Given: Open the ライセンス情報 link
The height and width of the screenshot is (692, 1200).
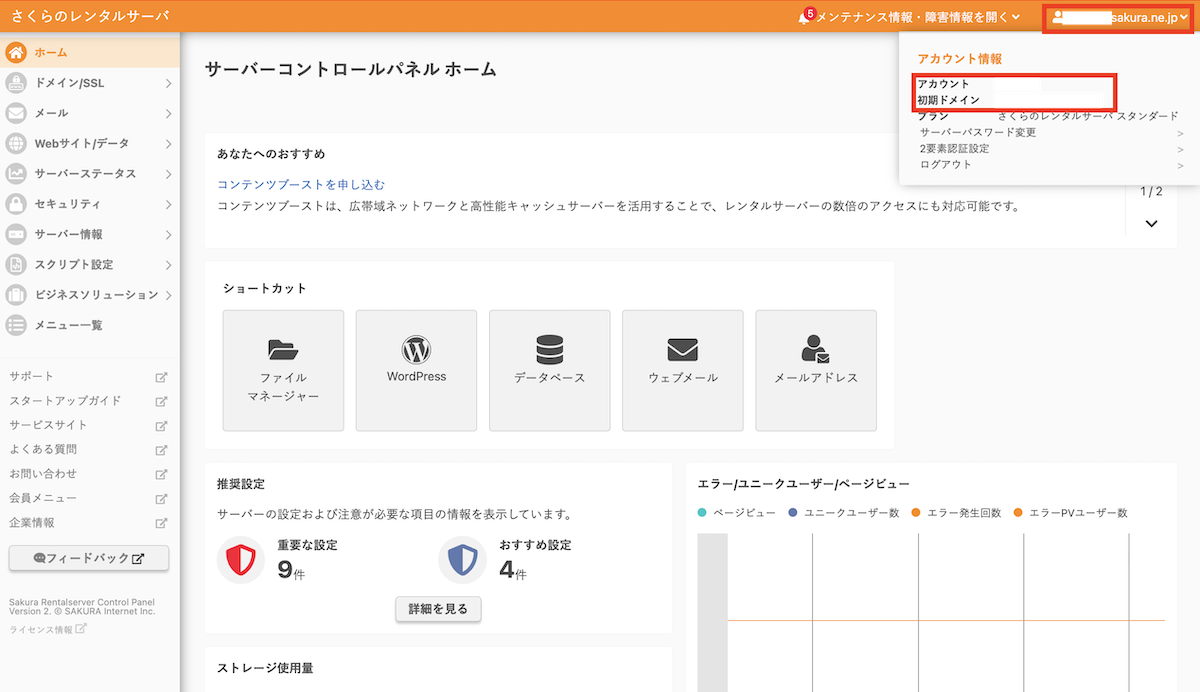Looking at the screenshot, I should (x=48, y=629).
